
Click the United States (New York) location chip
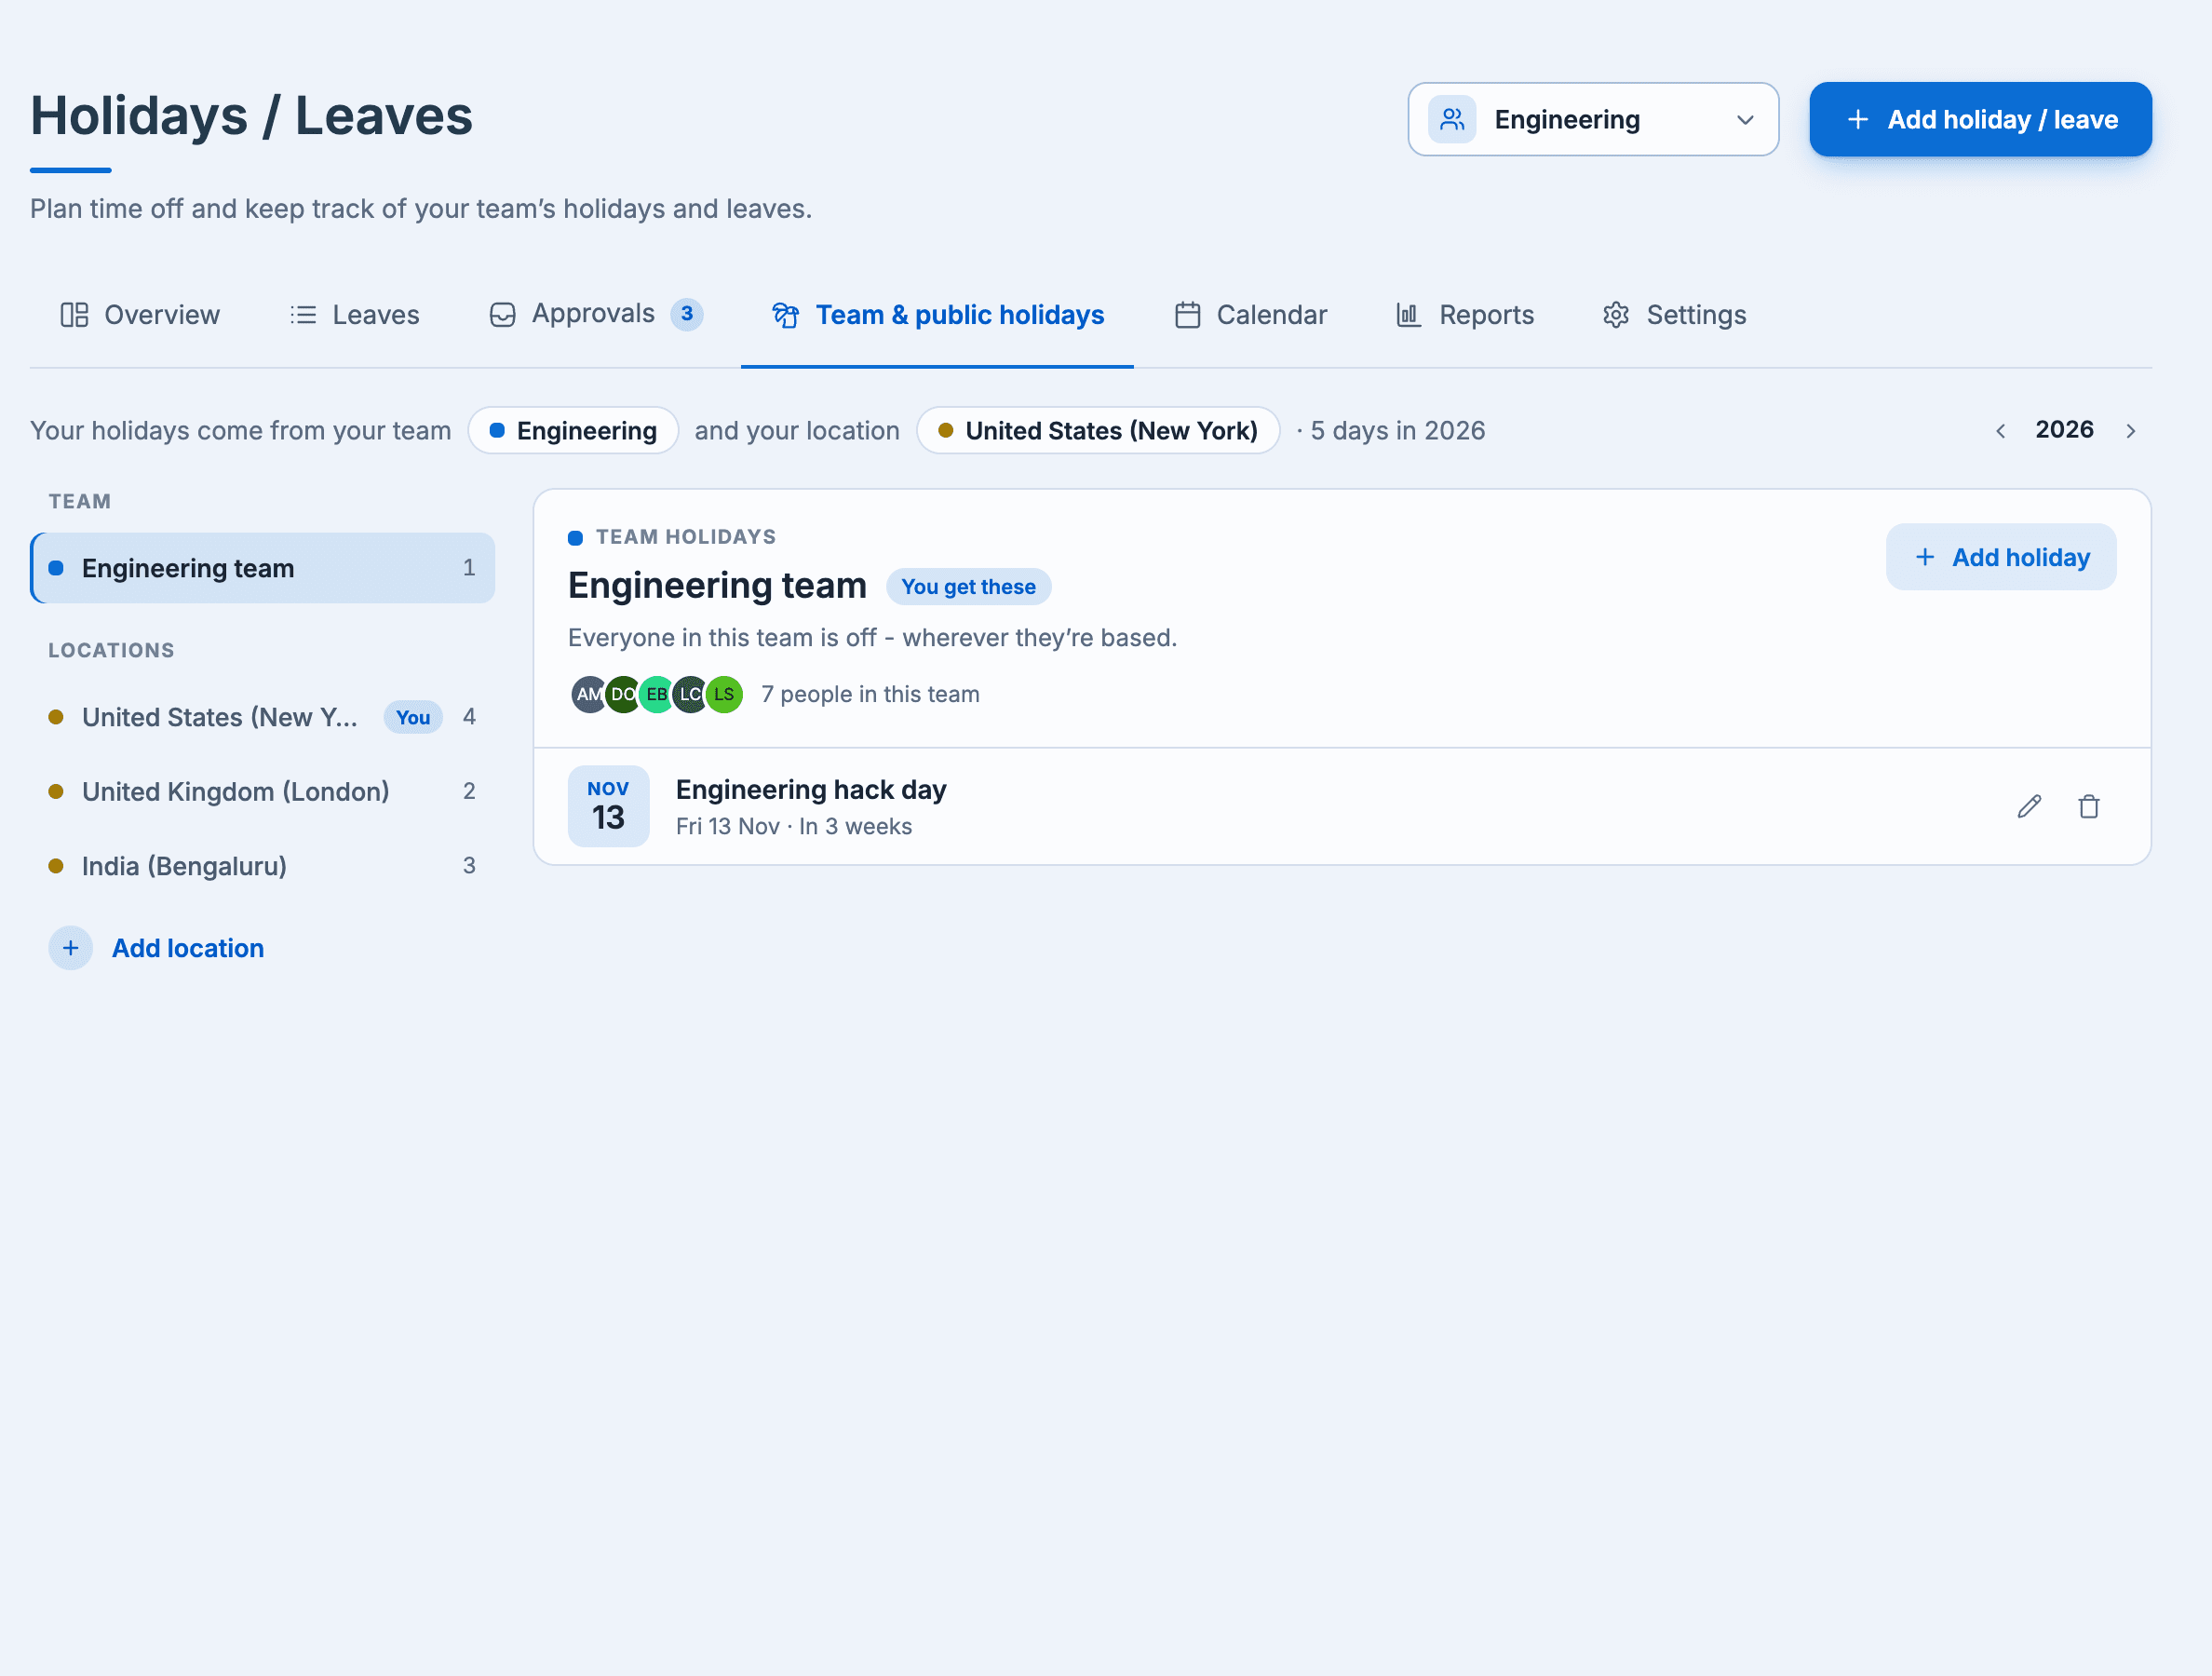tap(1098, 430)
